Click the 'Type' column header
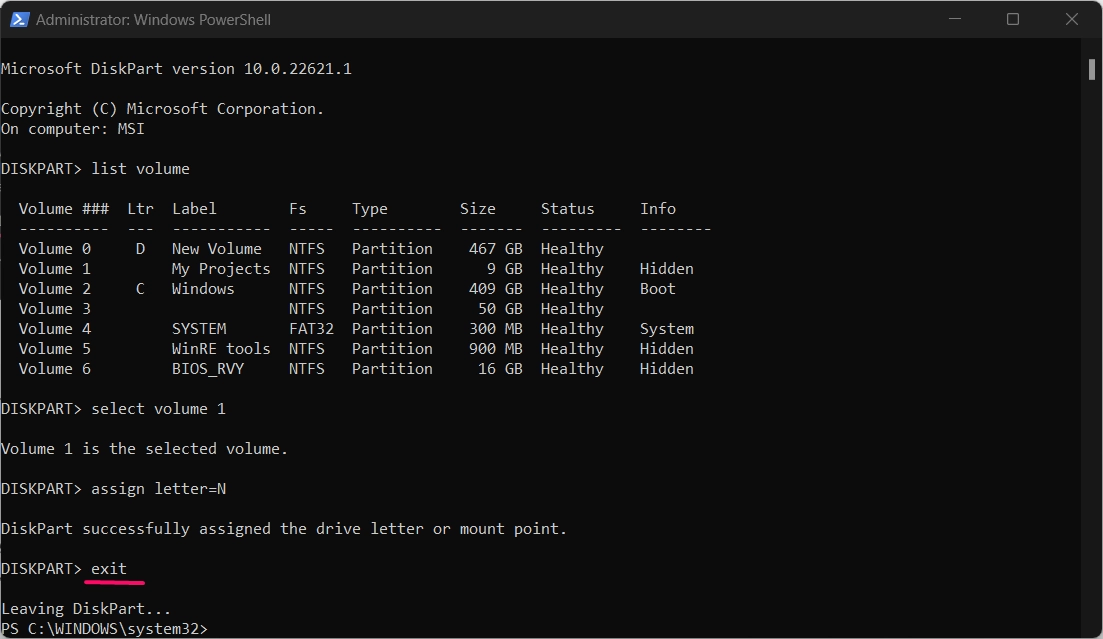The image size is (1103, 639). 370,209
